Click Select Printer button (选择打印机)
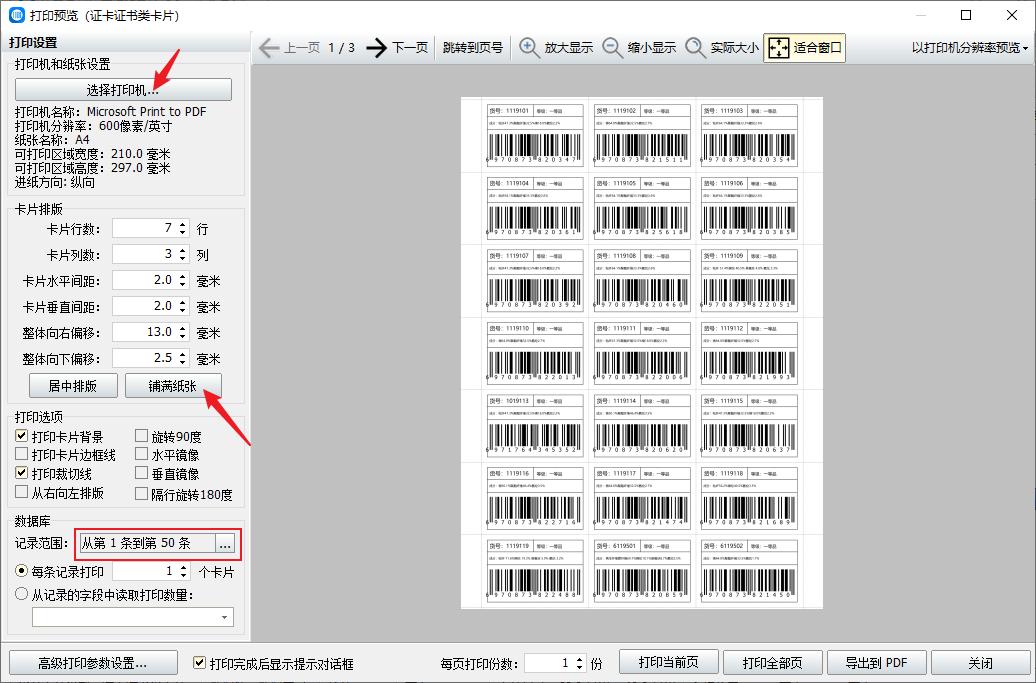Screen dimensions: 1036x683 pyautogui.click(x=123, y=90)
